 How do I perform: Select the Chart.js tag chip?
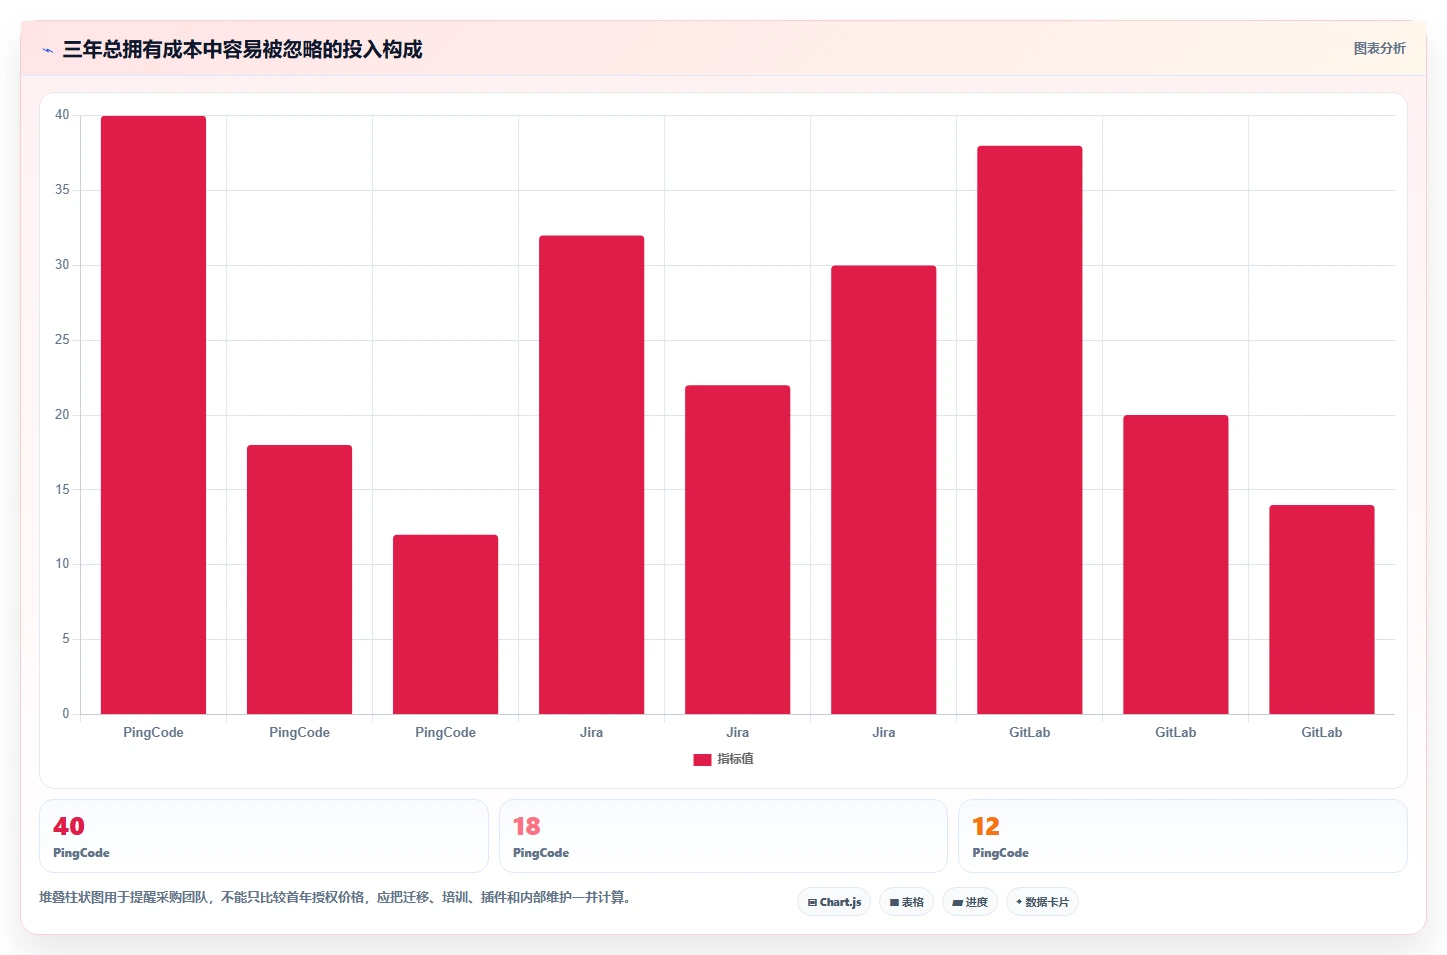pyautogui.click(x=834, y=902)
